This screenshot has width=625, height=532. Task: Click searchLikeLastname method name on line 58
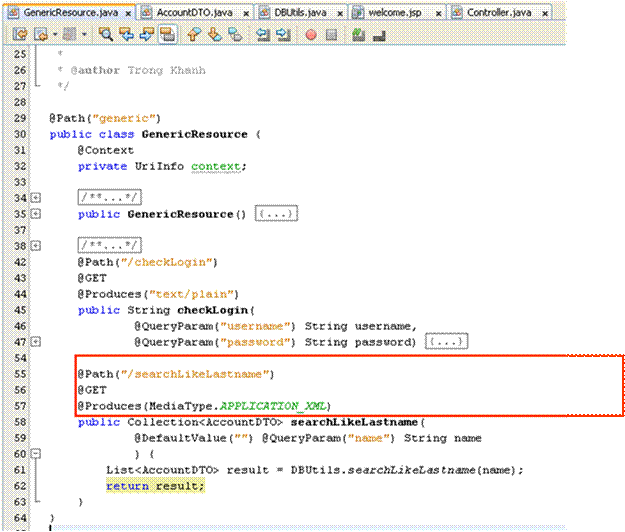click(354, 422)
